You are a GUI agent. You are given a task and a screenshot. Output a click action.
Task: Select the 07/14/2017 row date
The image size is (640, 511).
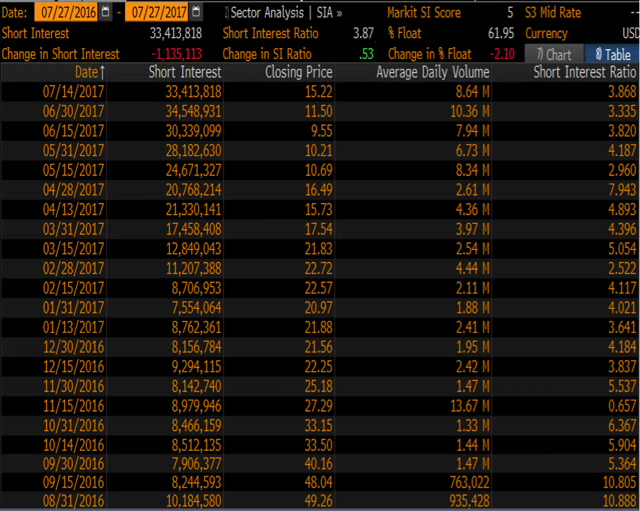point(73,92)
